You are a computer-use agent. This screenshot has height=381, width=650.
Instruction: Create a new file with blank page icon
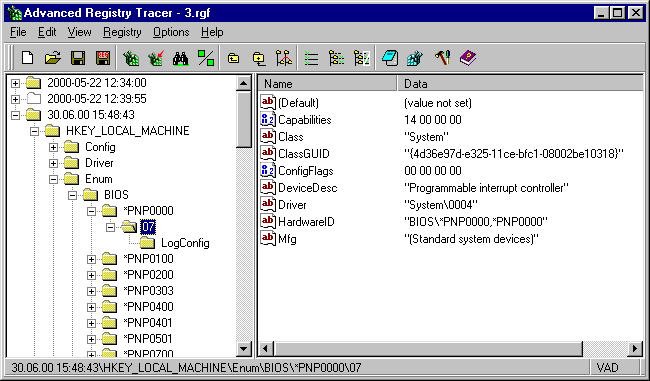tap(27, 58)
